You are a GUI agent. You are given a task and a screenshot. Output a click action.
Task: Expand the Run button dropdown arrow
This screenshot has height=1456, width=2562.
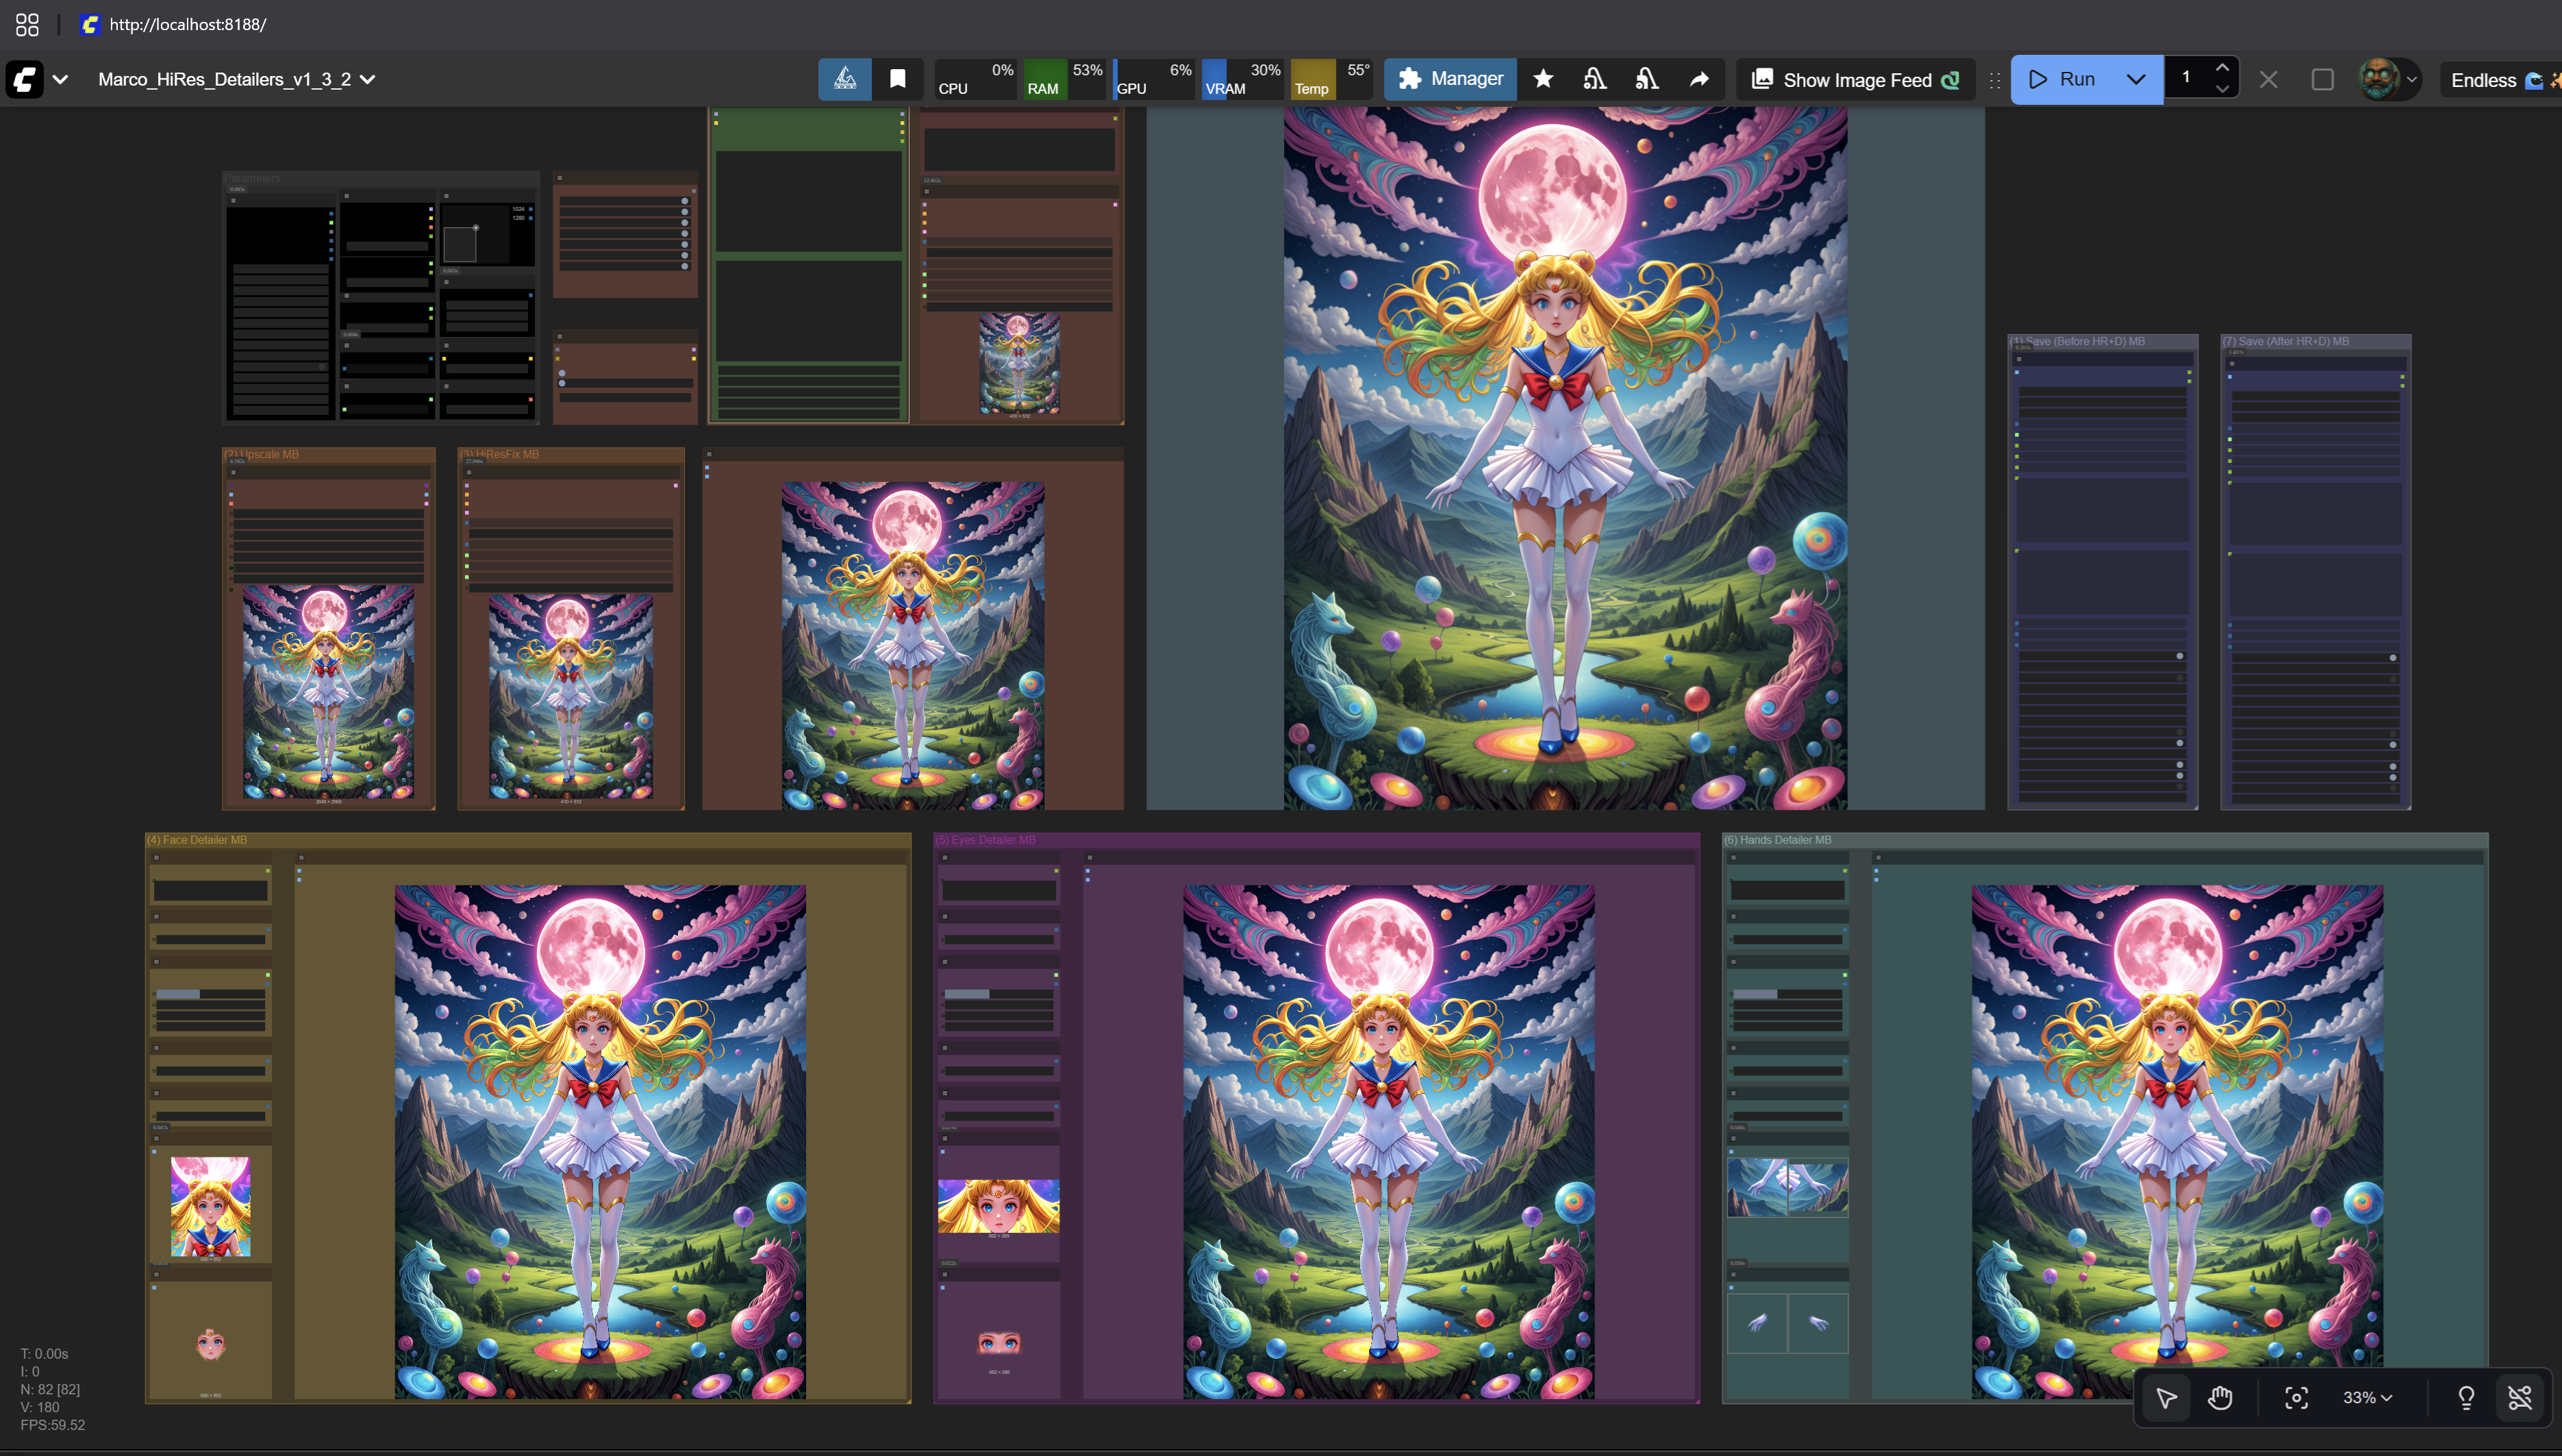point(2136,79)
